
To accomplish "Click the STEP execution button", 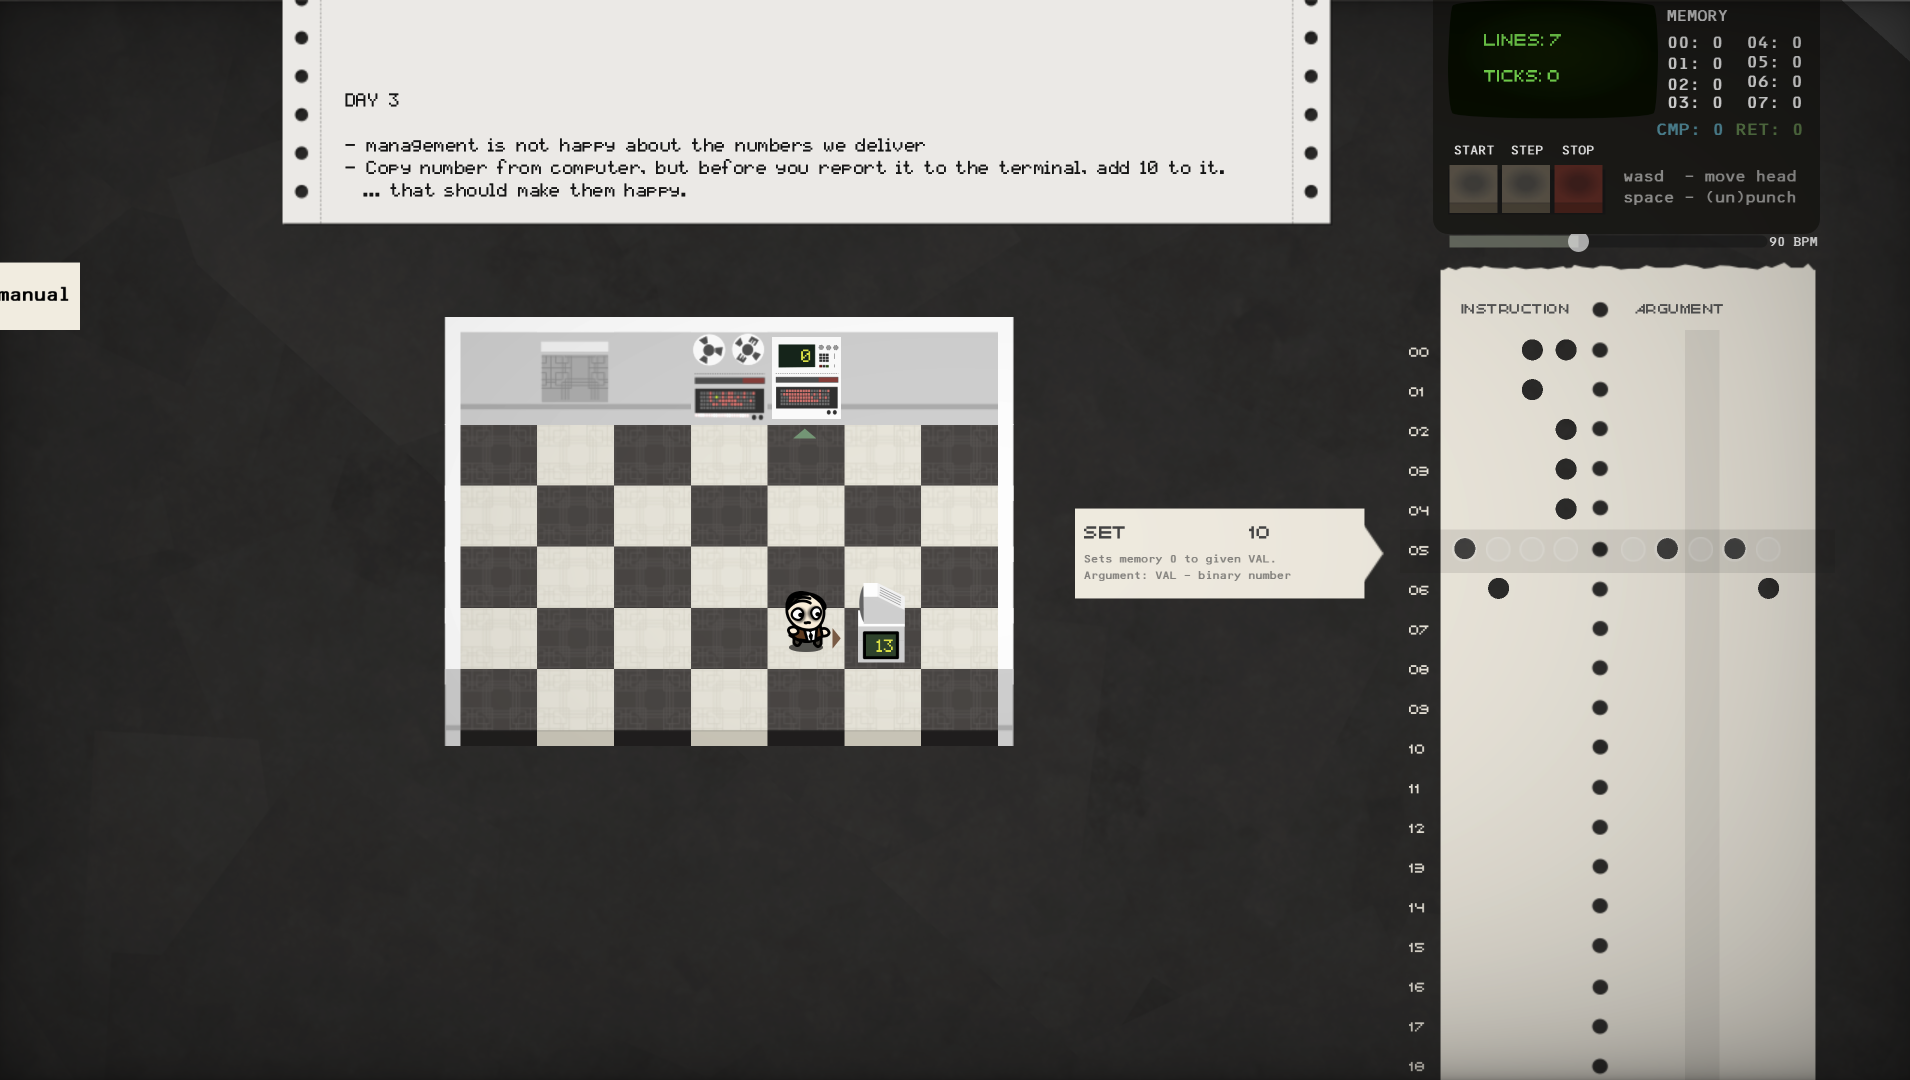I will click(1526, 188).
